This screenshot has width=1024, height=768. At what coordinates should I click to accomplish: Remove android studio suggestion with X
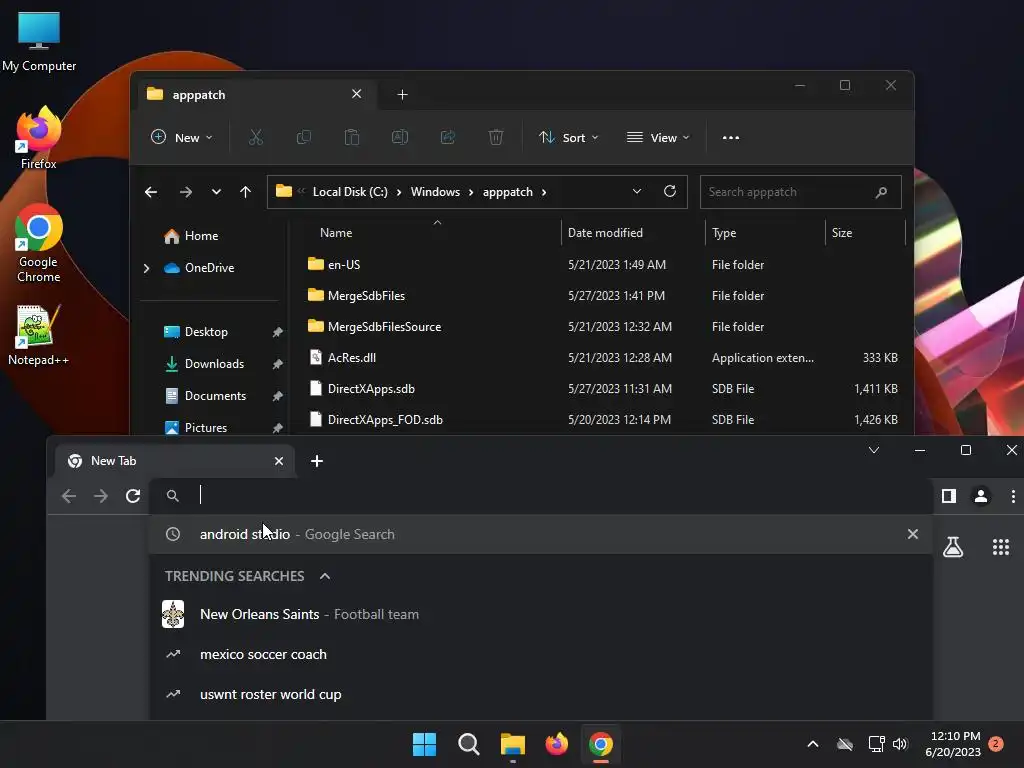(913, 534)
